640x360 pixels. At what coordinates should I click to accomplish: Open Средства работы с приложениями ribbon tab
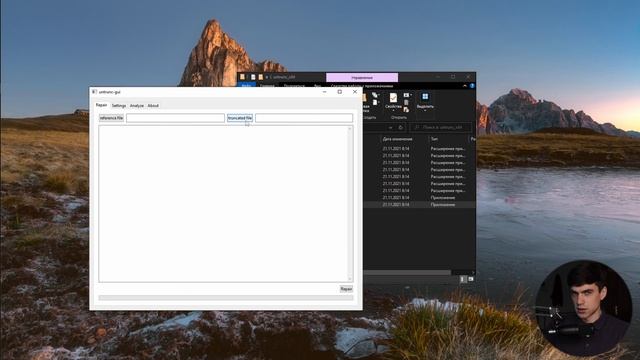click(362, 86)
